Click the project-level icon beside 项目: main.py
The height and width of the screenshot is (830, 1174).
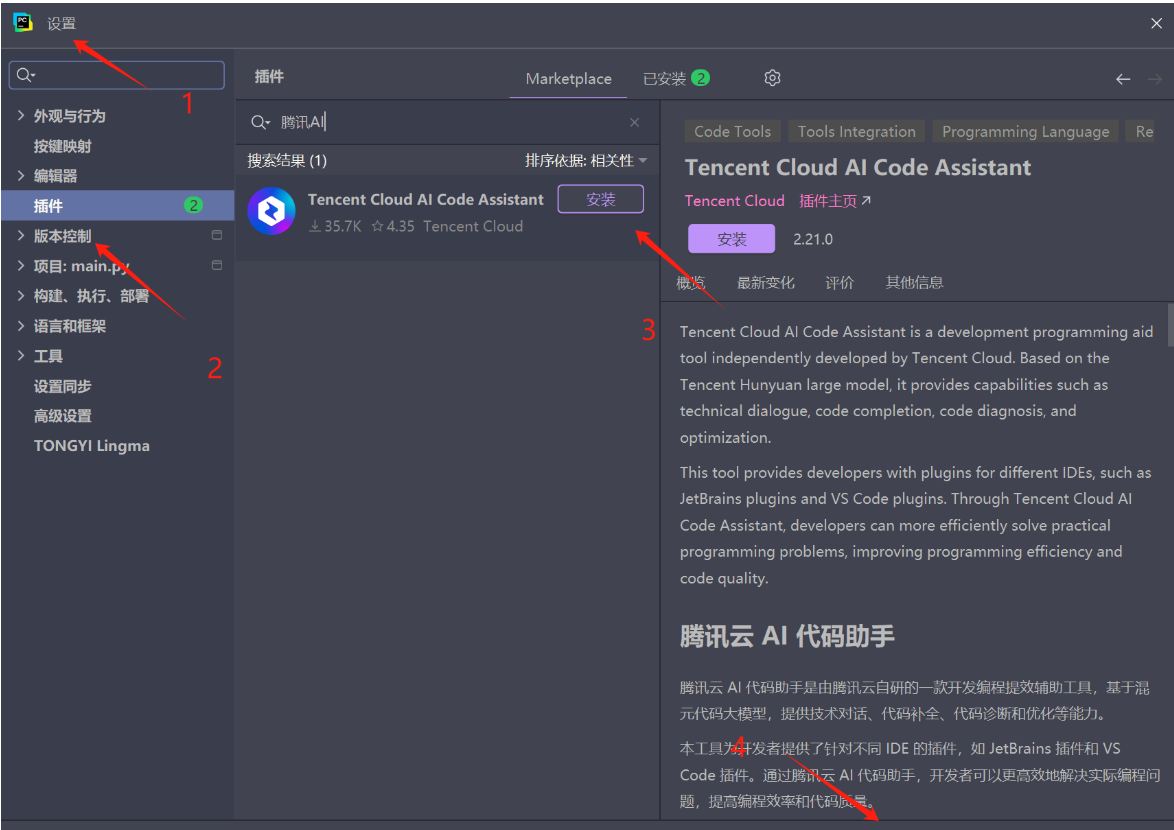coord(217,265)
